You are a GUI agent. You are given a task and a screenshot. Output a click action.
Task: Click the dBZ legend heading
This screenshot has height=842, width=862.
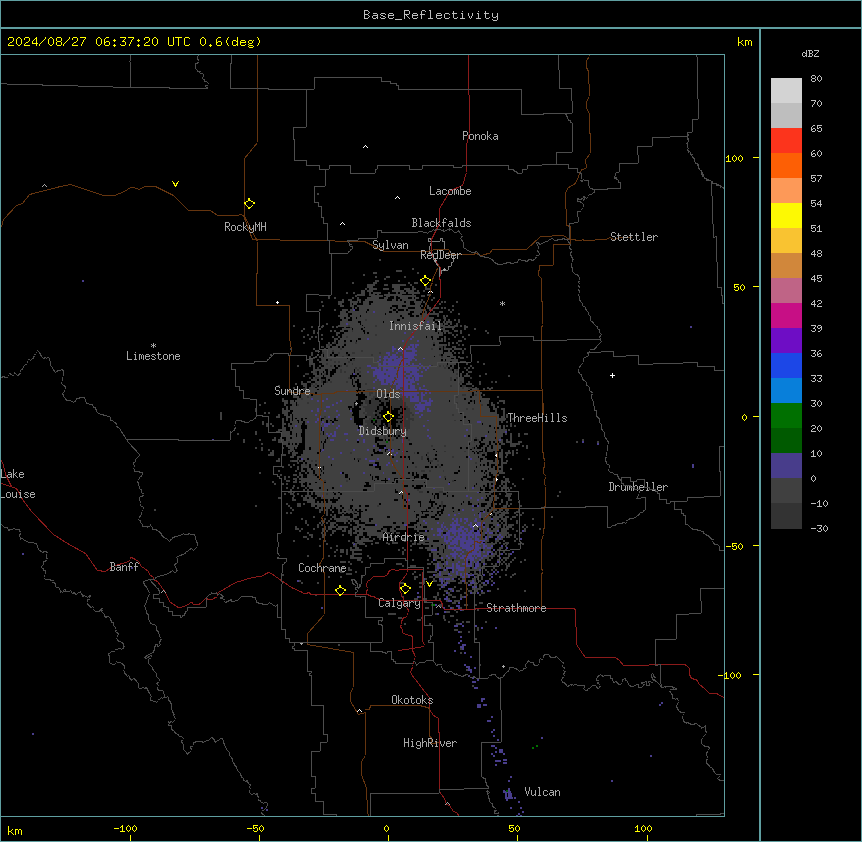[x=810, y=53]
